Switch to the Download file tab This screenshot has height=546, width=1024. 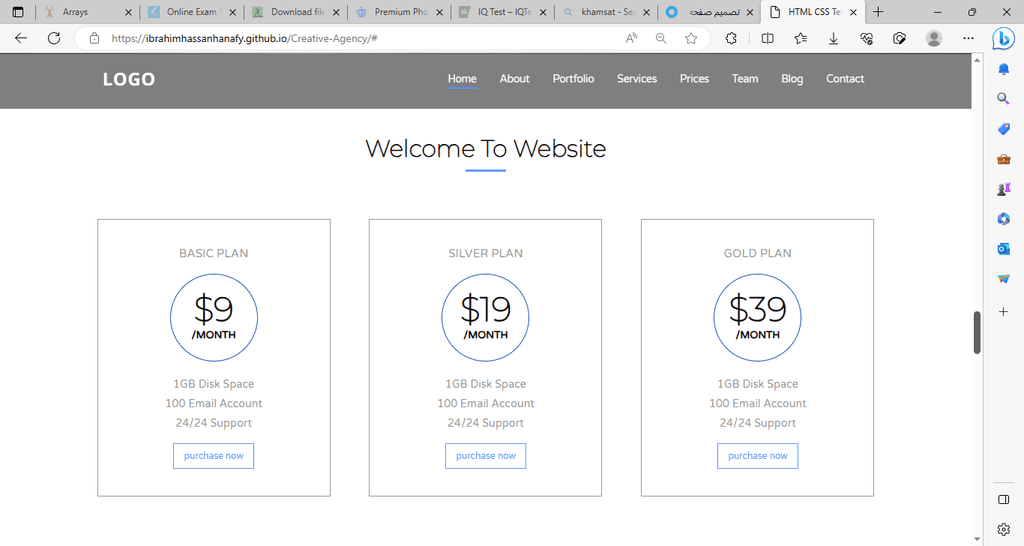tap(296, 12)
